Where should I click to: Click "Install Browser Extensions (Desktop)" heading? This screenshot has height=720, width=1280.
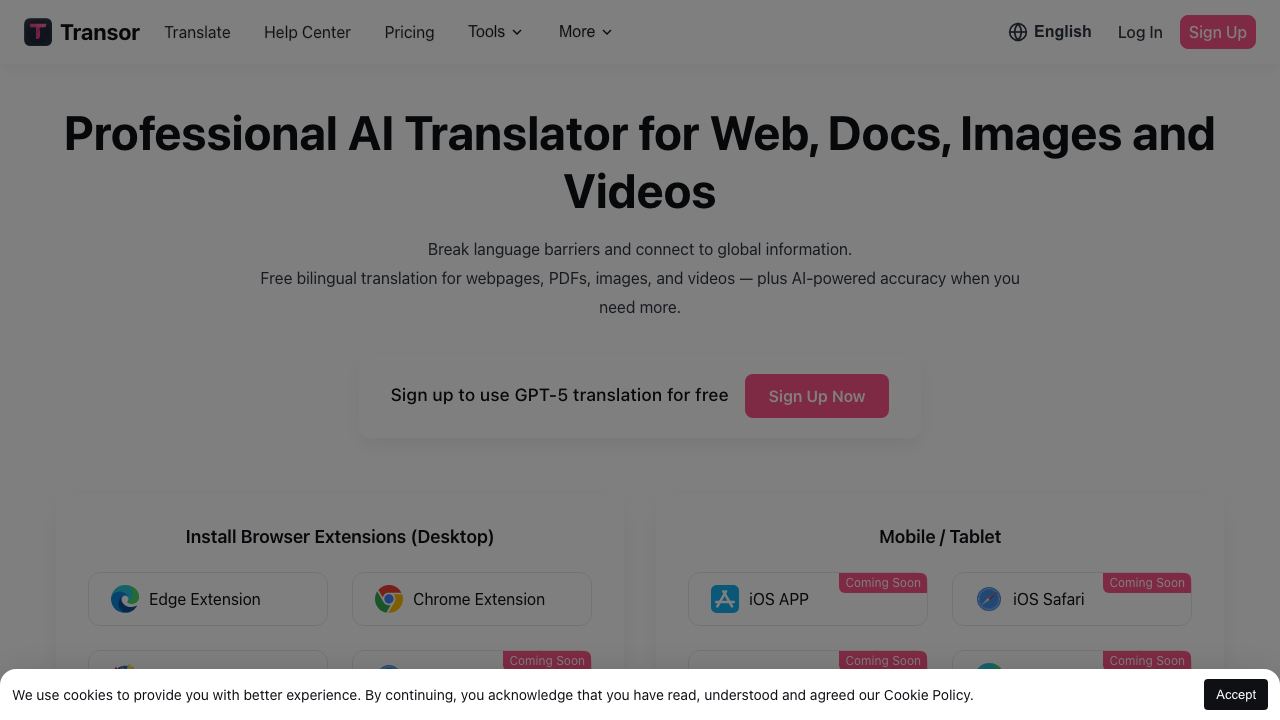click(340, 537)
